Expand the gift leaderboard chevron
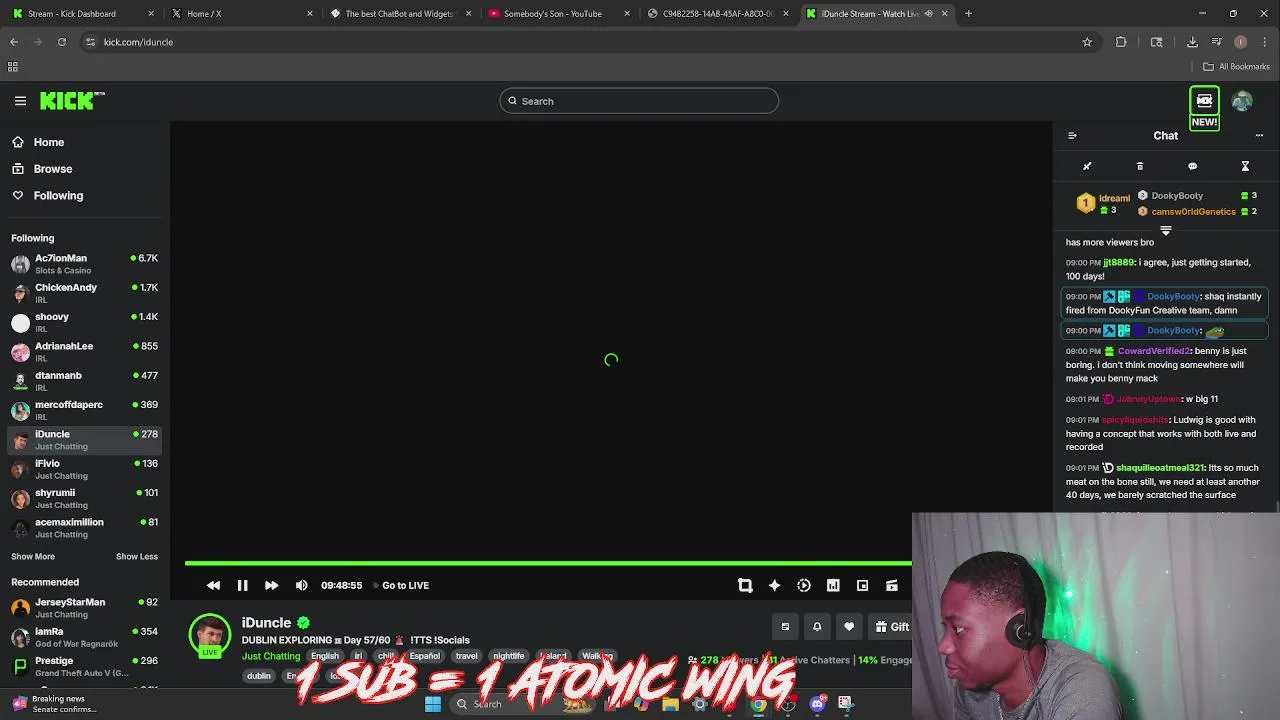1280x720 pixels. point(1165,231)
